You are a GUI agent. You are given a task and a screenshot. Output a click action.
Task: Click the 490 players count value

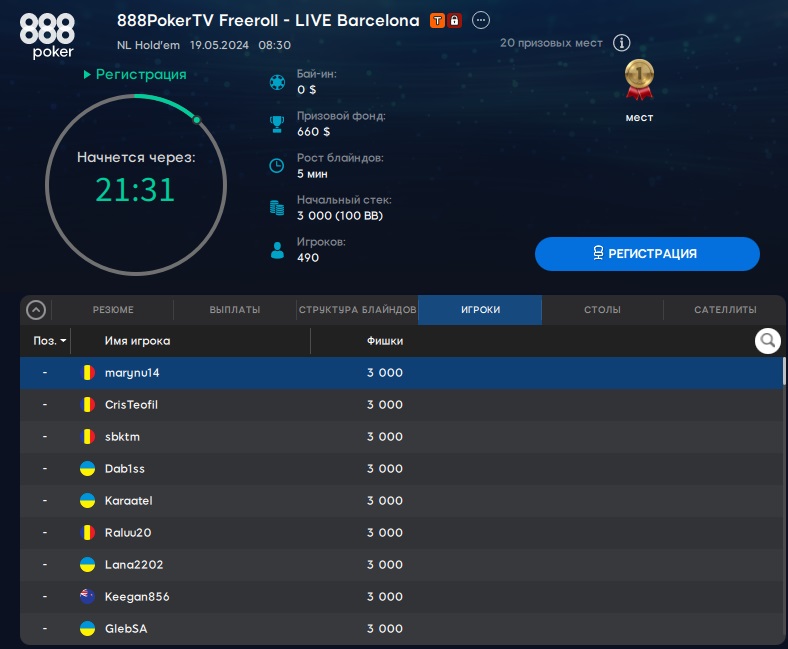pyautogui.click(x=308, y=258)
